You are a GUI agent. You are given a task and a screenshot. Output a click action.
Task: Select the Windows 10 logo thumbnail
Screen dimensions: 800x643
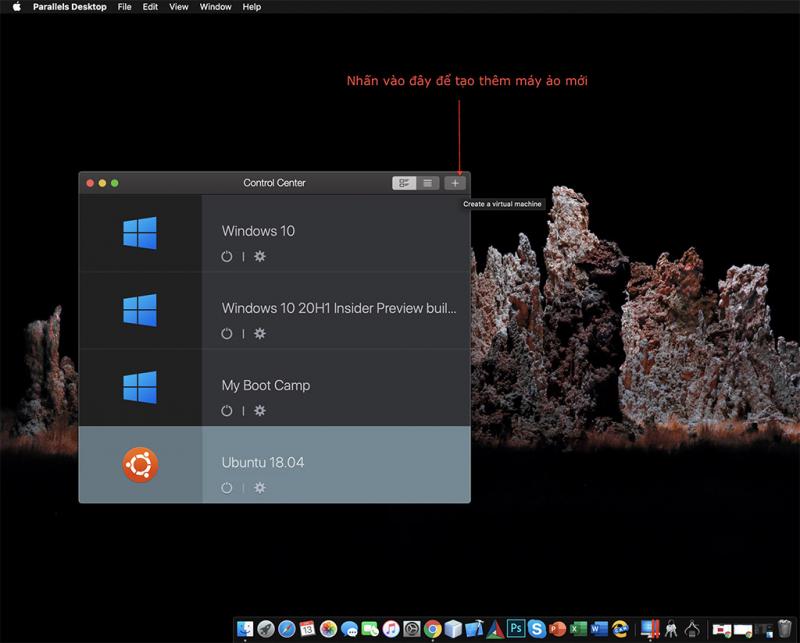click(140, 233)
